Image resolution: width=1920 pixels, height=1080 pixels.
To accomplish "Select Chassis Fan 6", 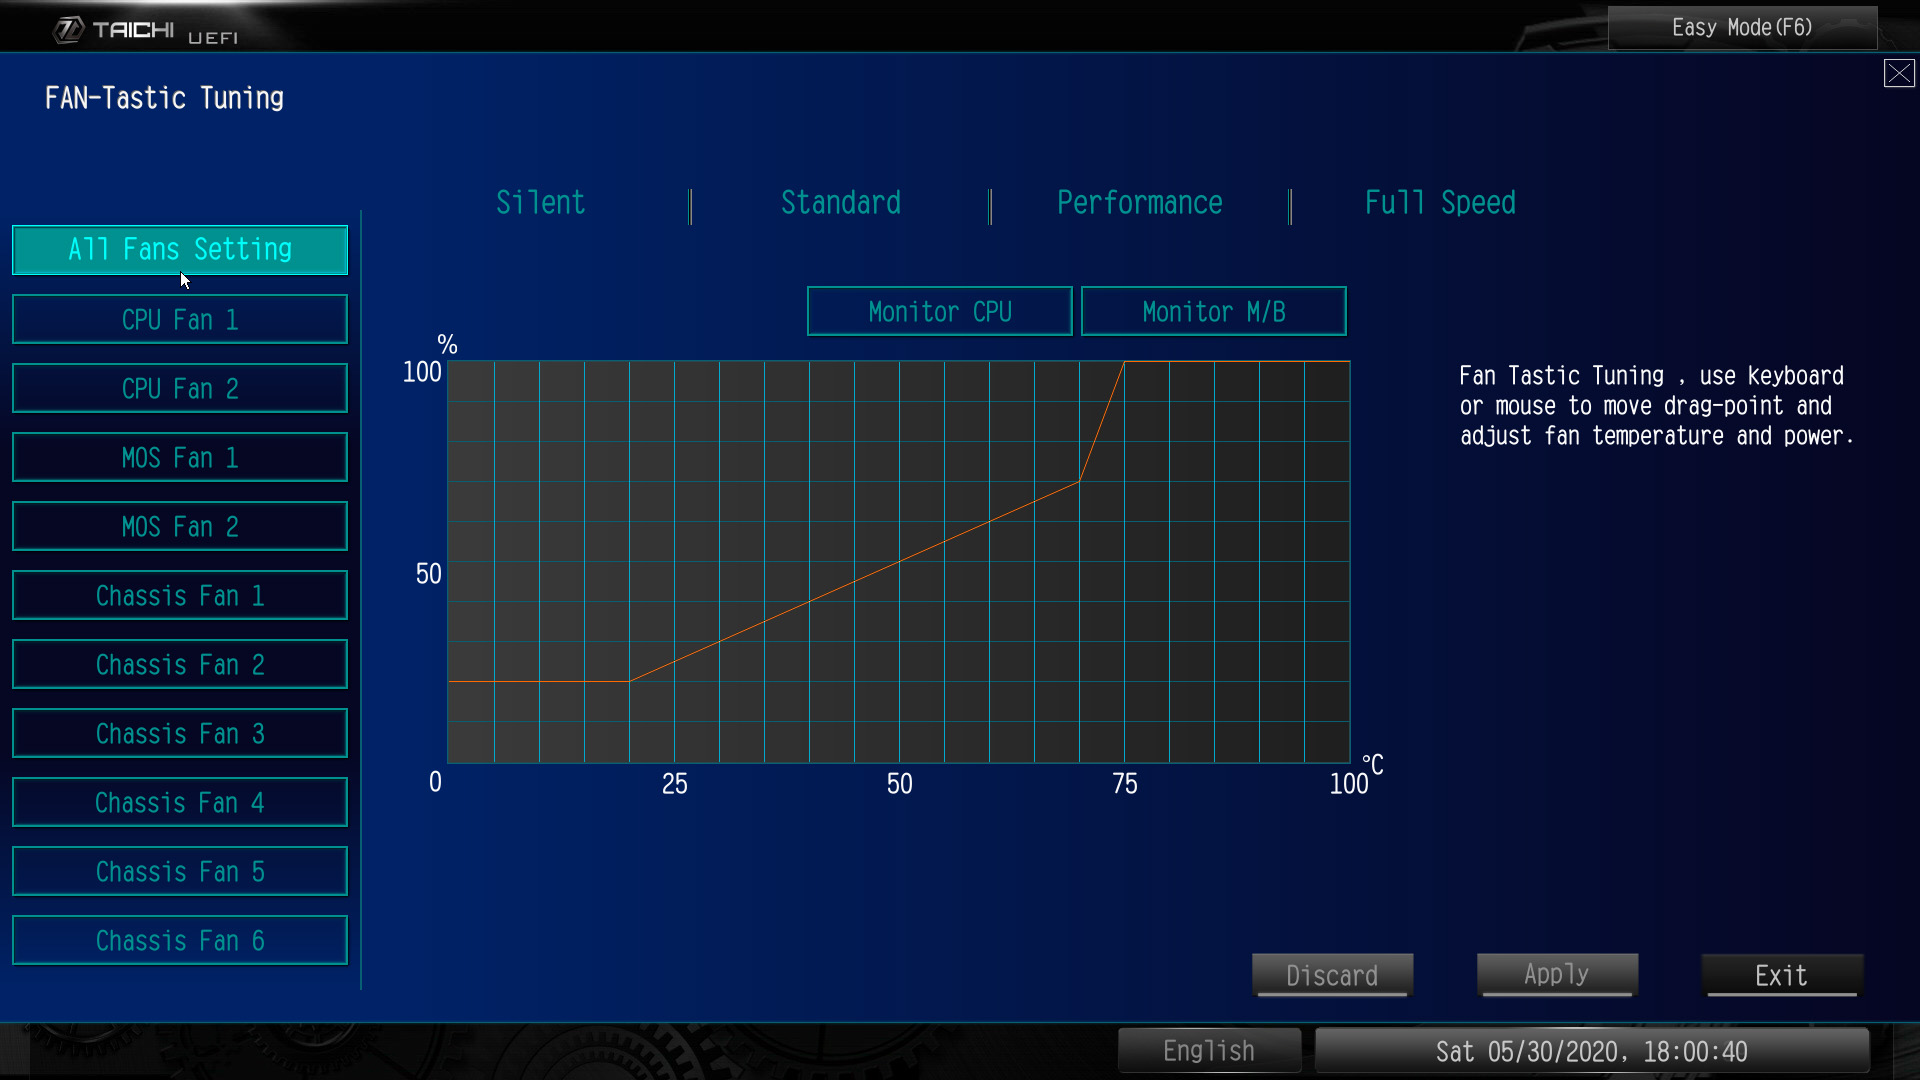I will click(x=179, y=940).
